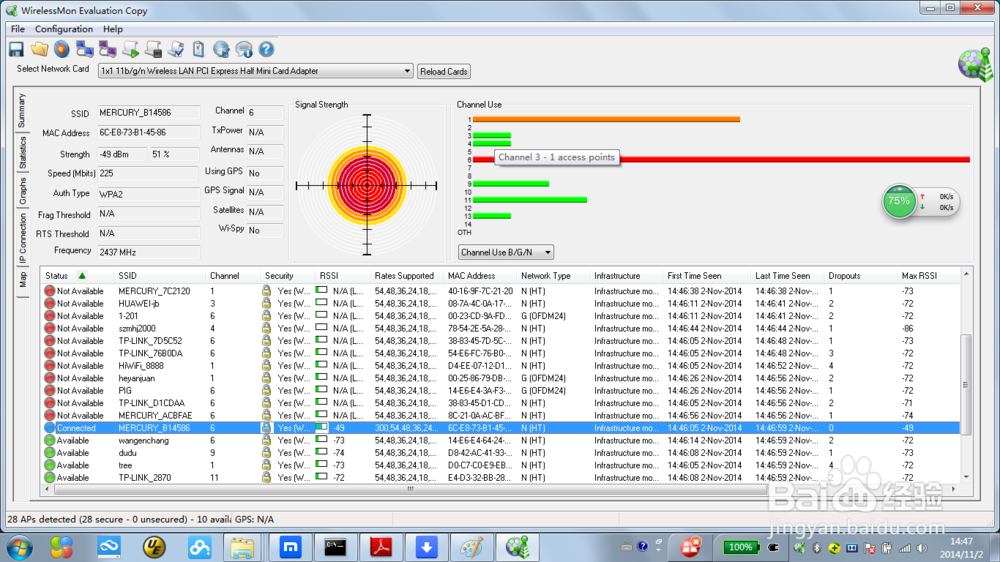1000x562 pixels.
Task: Expand the Select Network Card dropdown
Action: click(x=407, y=71)
